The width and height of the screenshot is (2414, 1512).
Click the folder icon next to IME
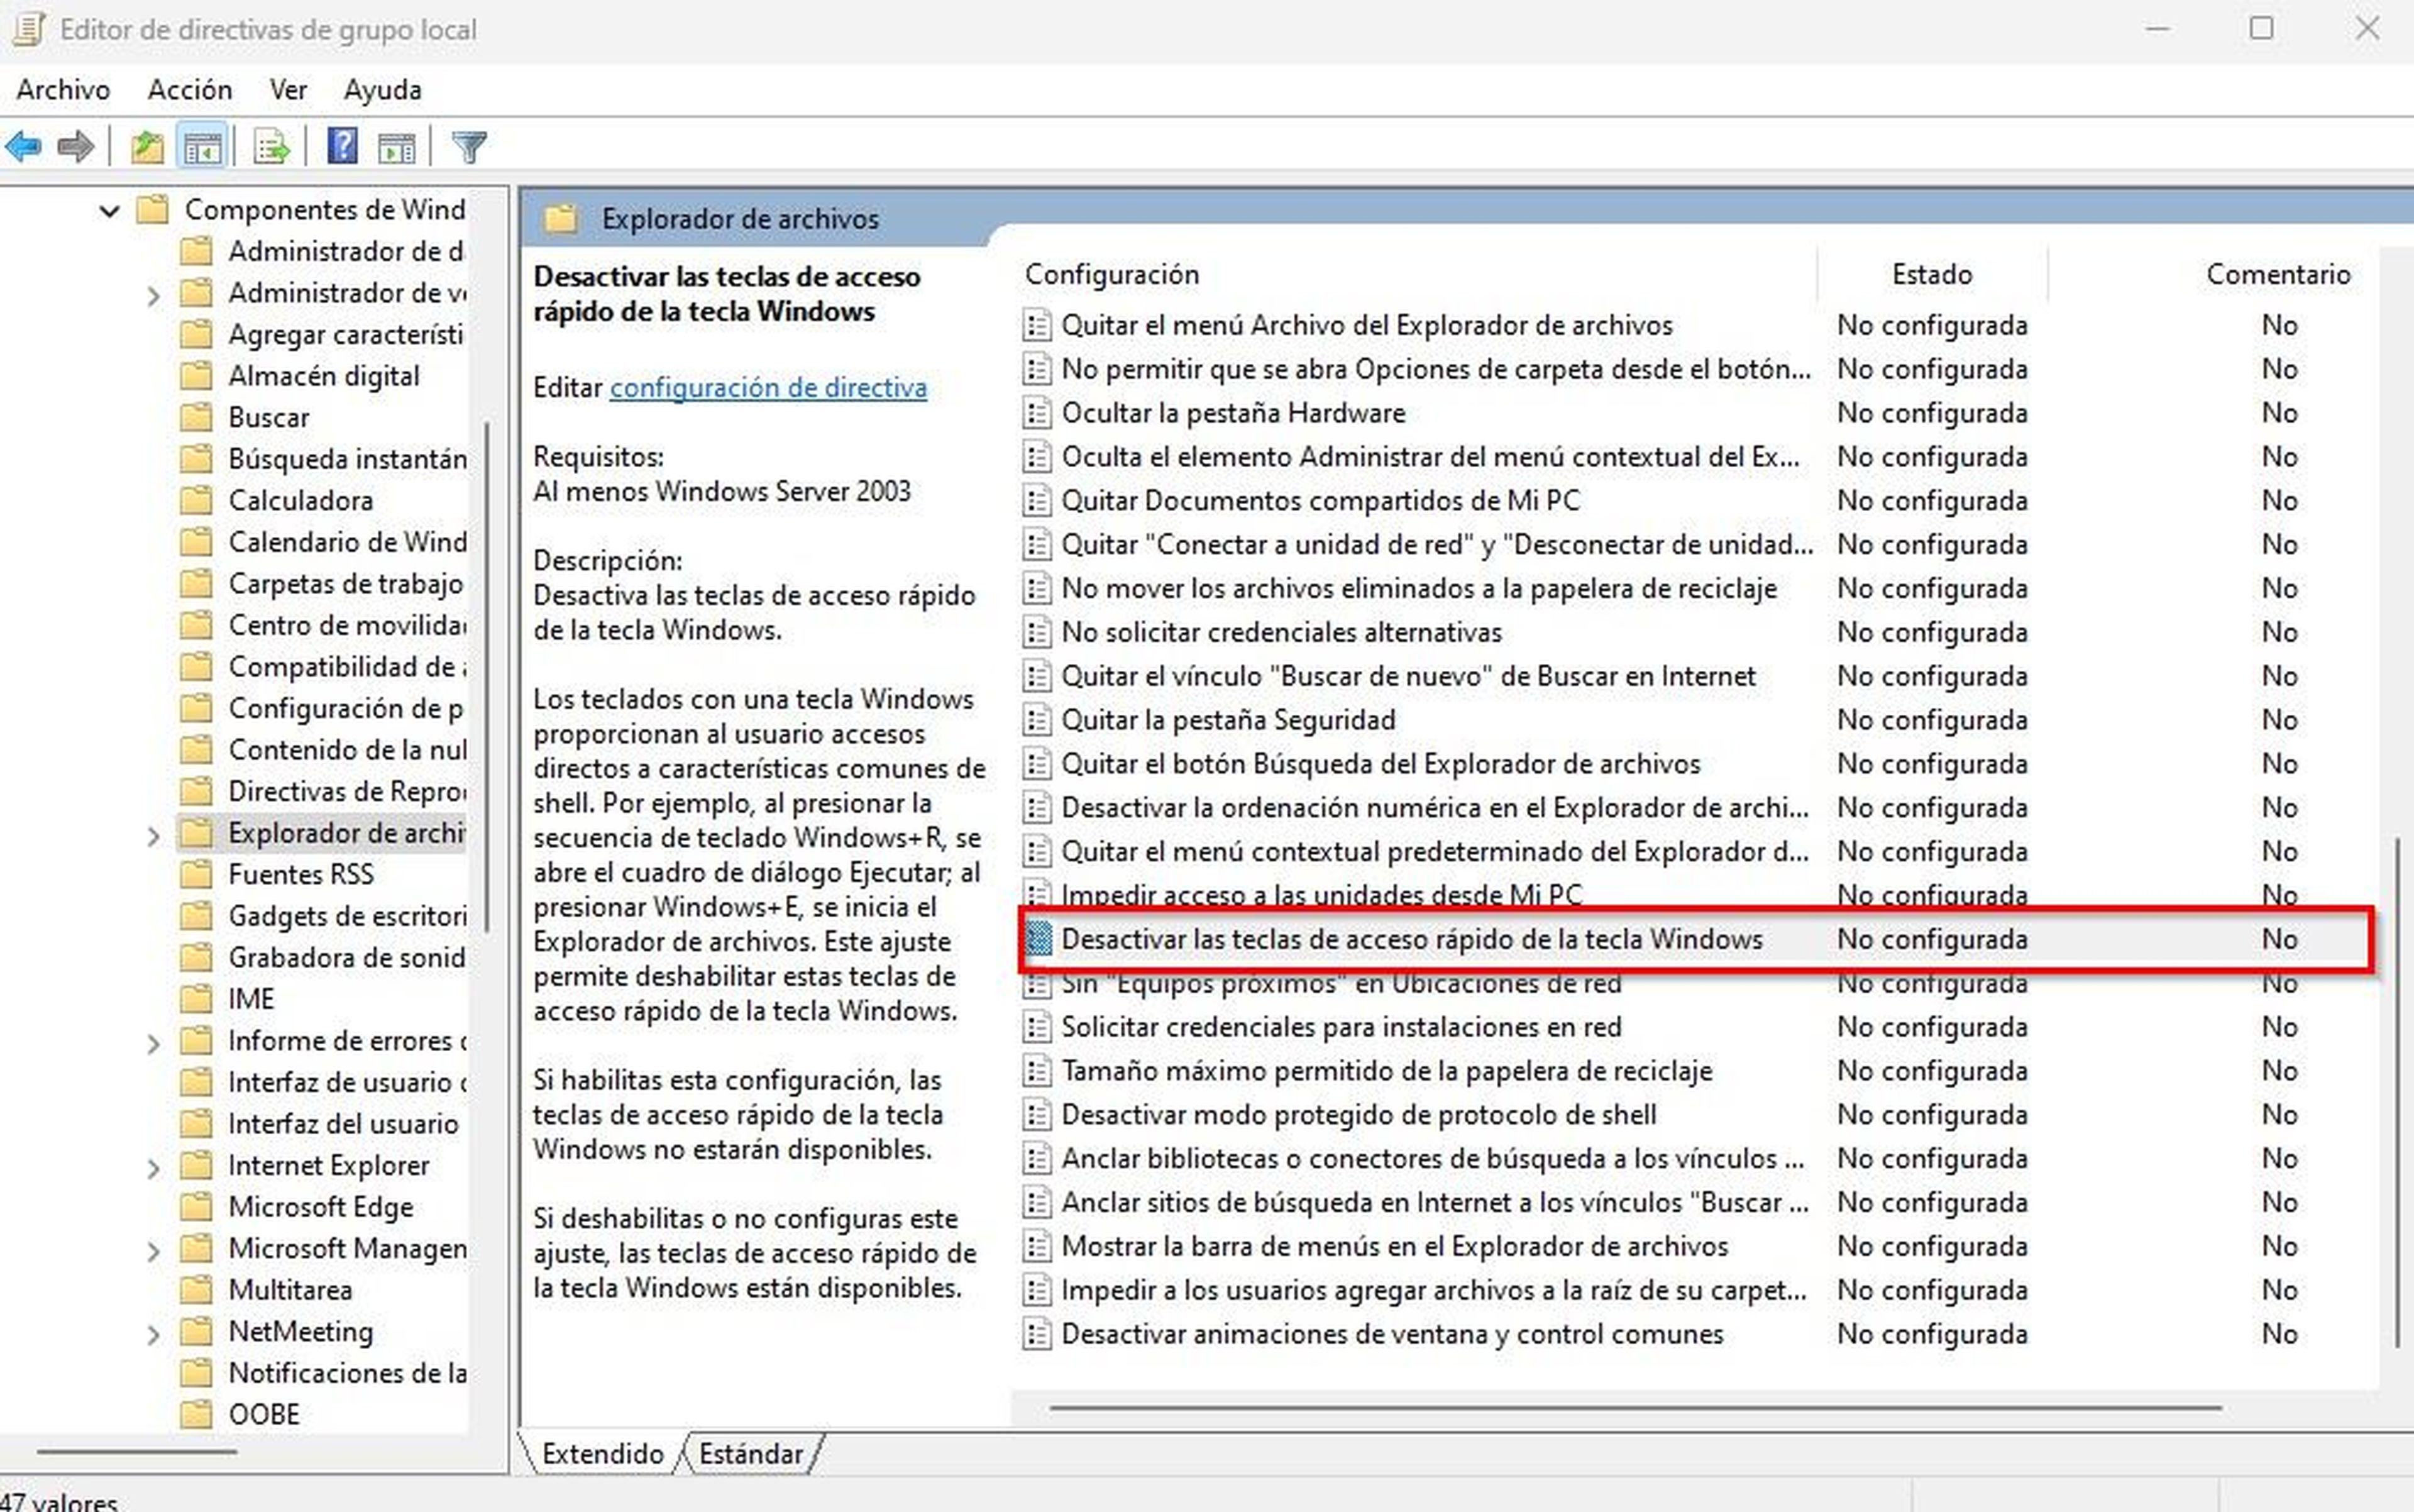(197, 999)
